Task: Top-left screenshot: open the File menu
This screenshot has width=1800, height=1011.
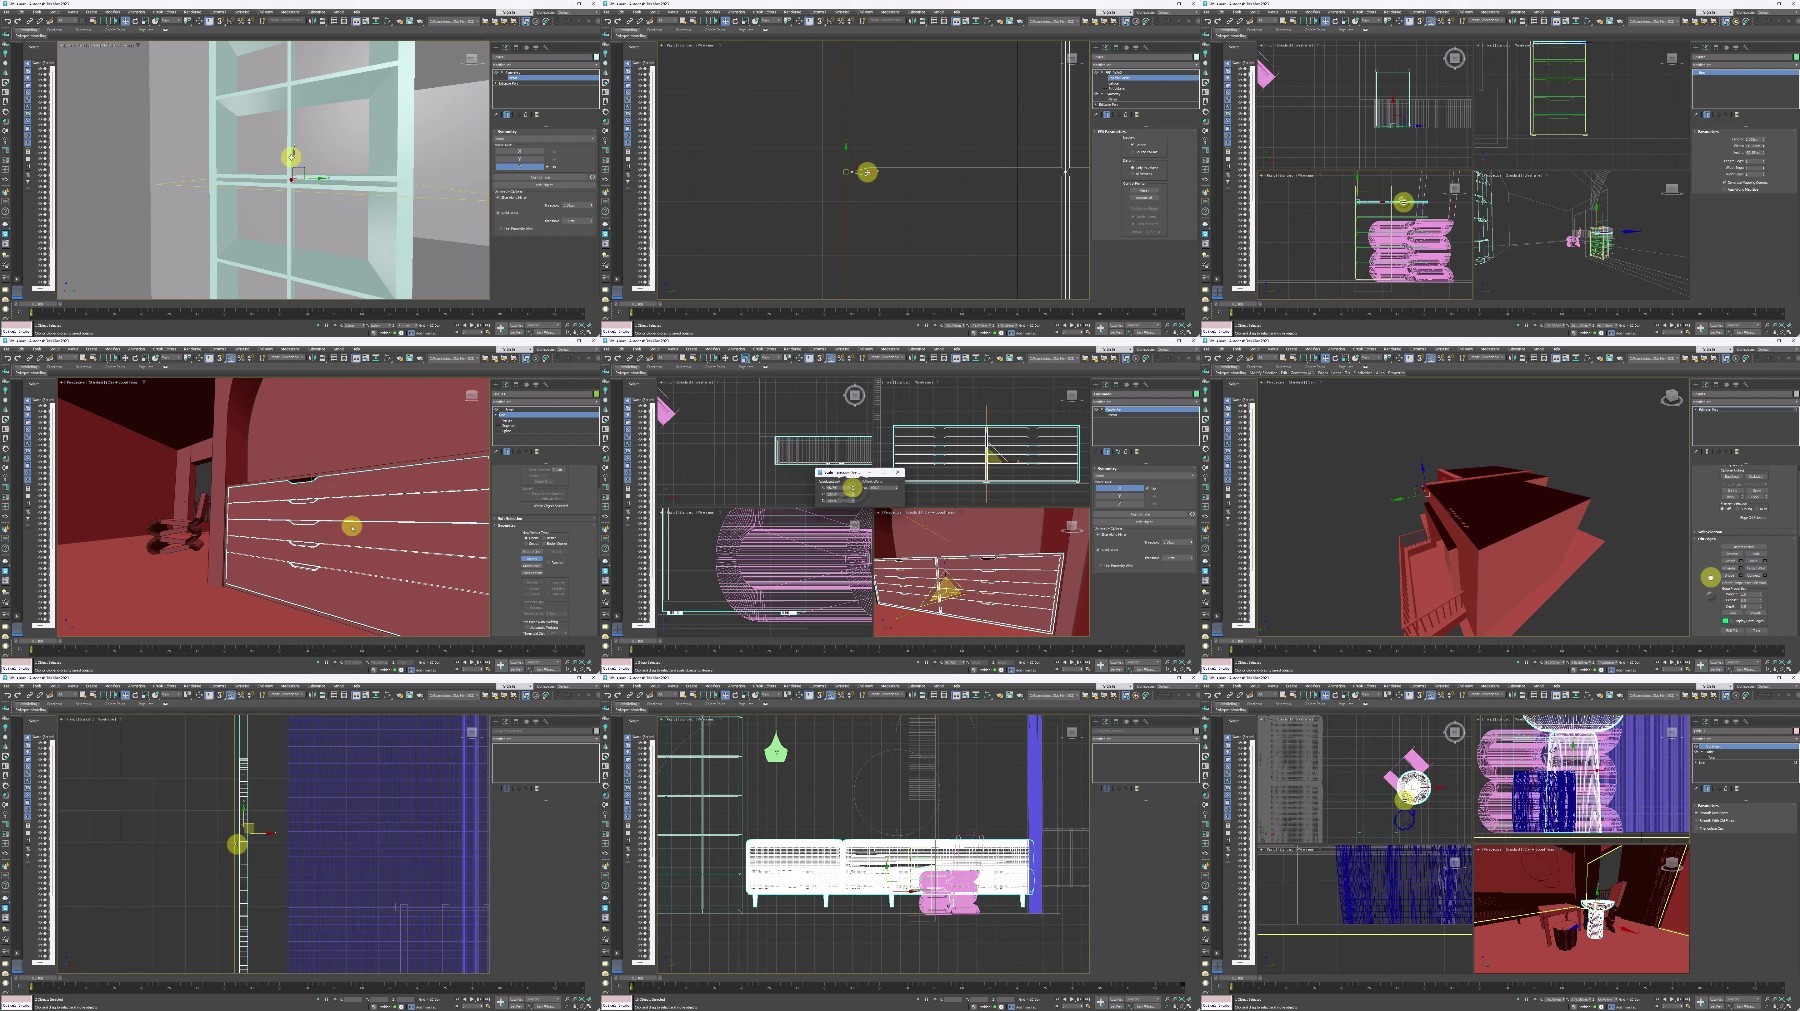Action: (x=6, y=12)
